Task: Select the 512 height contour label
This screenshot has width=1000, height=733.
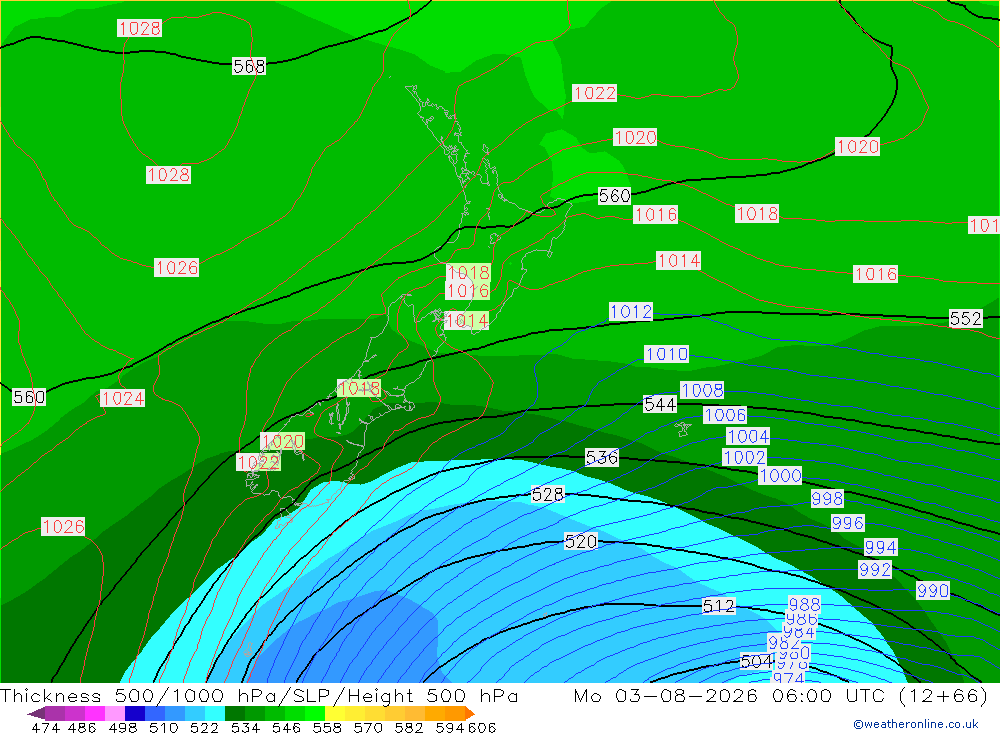Action: [718, 605]
